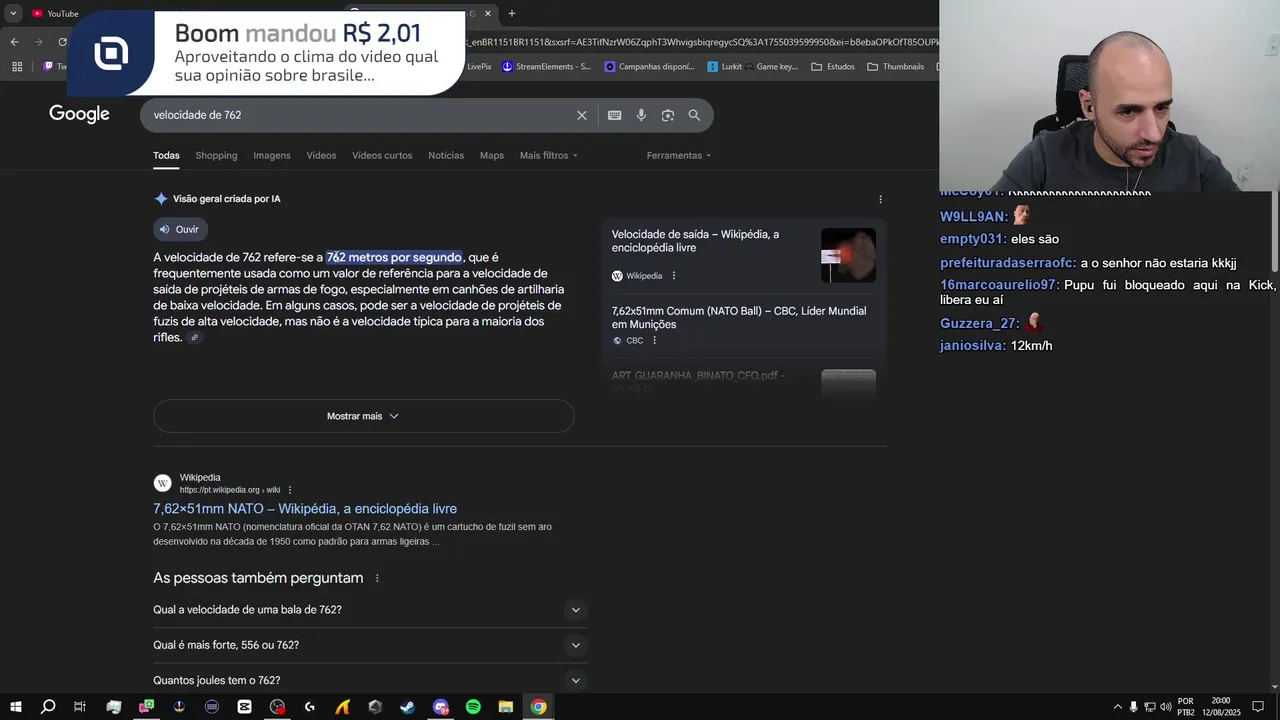The image size is (1280, 720).
Task: Switch to Imagens results tab
Action: coord(272,156)
